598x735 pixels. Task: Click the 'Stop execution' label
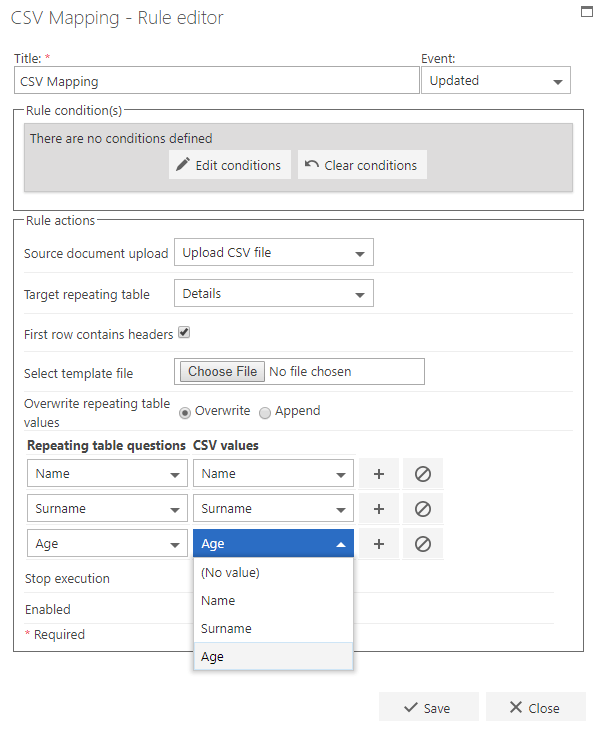pos(67,579)
